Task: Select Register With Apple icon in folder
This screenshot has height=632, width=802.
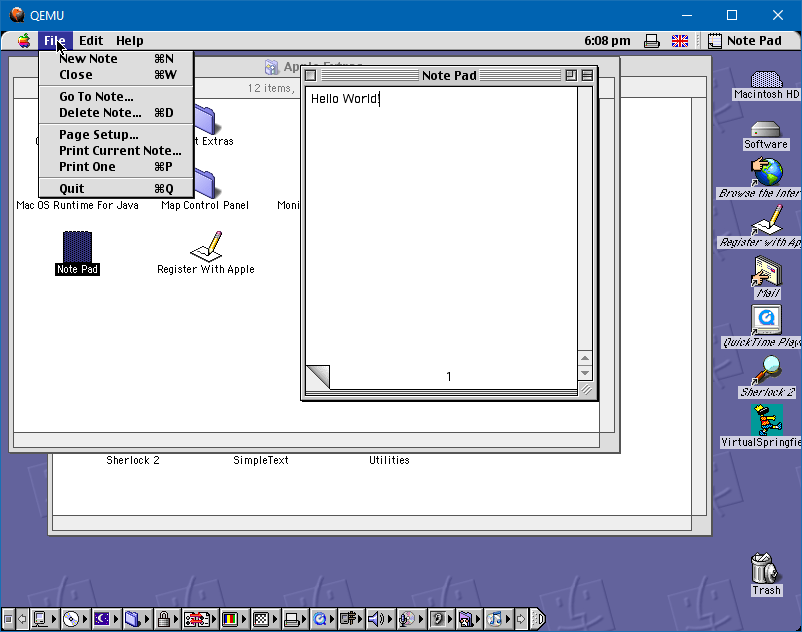Action: point(206,246)
